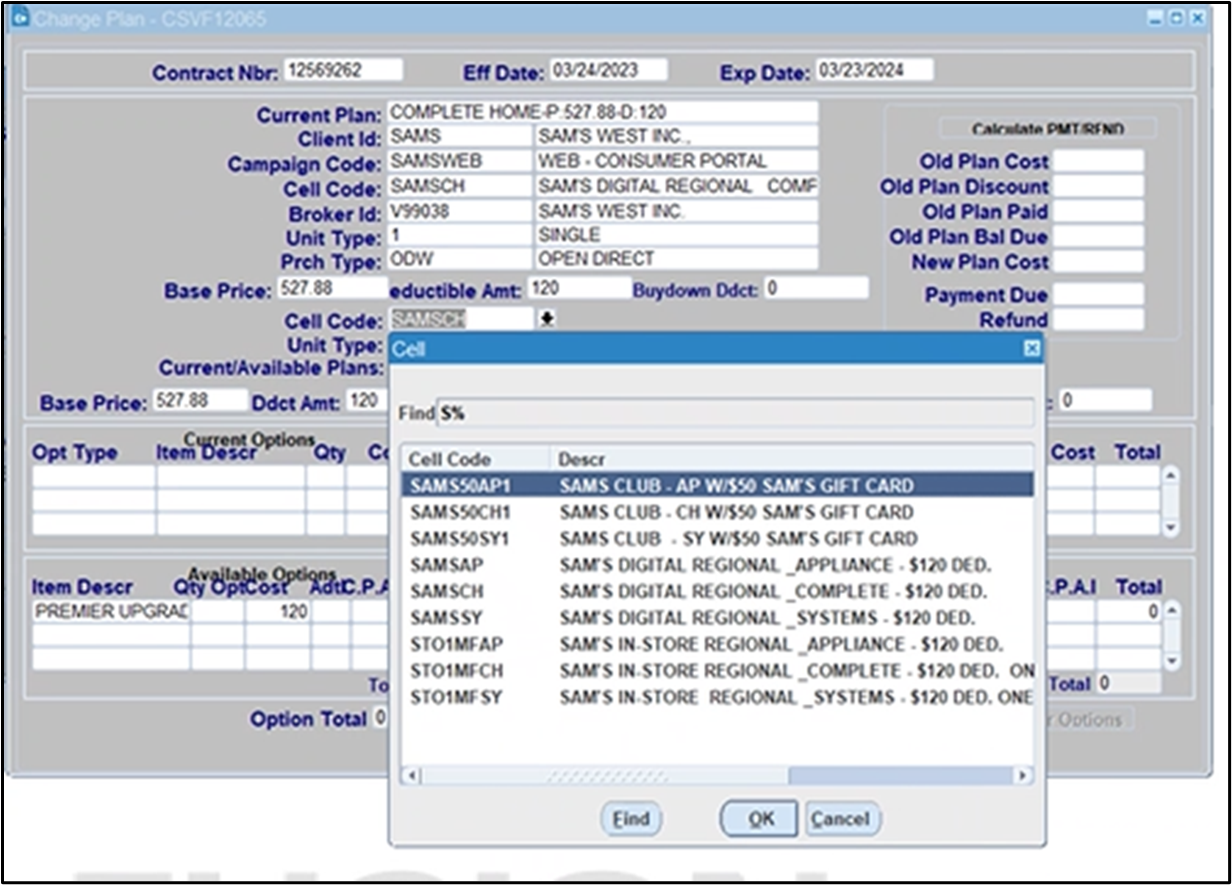The image size is (1232, 885).
Task: Click the OPEN DIRECT description field
Action: [676, 258]
